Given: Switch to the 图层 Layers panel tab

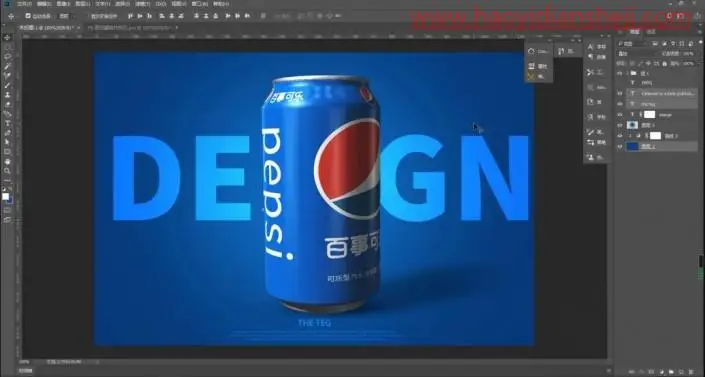Looking at the screenshot, I should (x=634, y=32).
